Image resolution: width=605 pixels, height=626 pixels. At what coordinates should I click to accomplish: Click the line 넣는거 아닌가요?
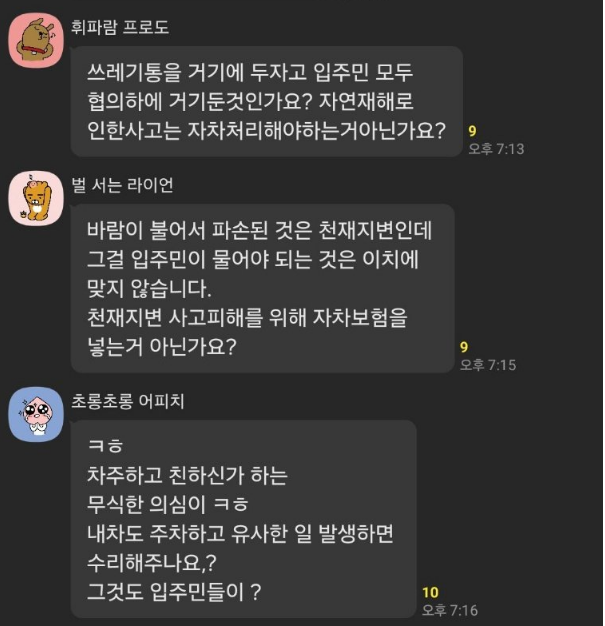pos(162,346)
